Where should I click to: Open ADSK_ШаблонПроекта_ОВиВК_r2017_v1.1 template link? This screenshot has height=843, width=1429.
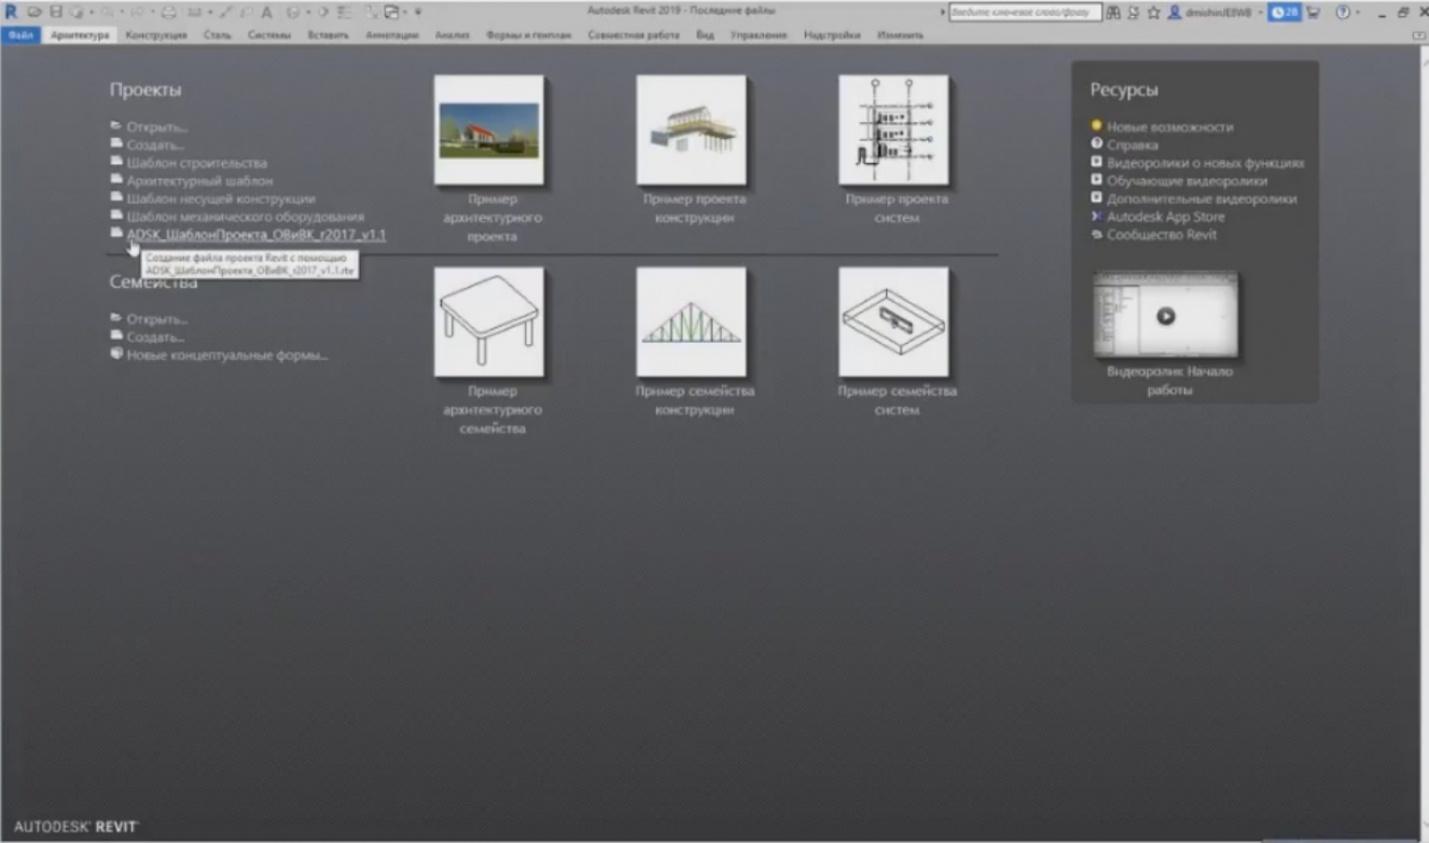256,235
